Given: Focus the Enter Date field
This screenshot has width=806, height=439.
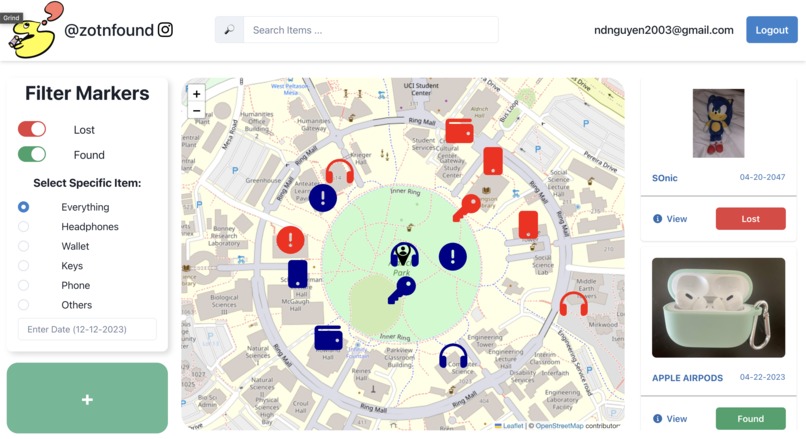Looking at the screenshot, I should 87,329.
